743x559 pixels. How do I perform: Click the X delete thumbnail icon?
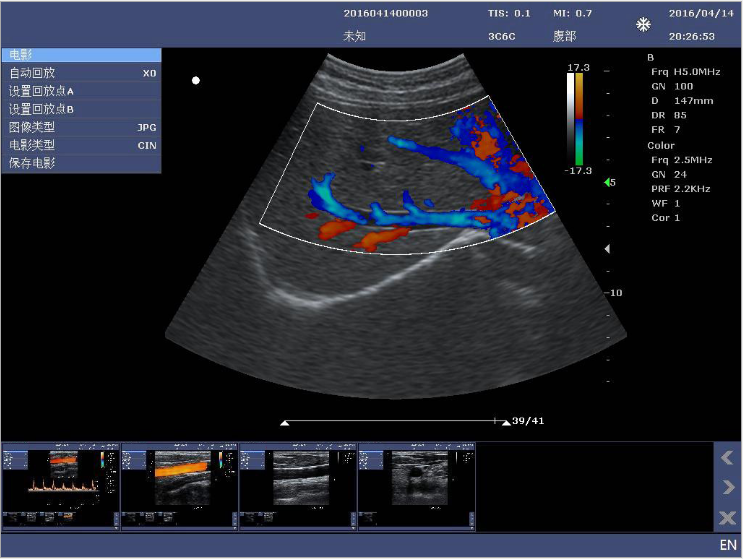coord(727,518)
